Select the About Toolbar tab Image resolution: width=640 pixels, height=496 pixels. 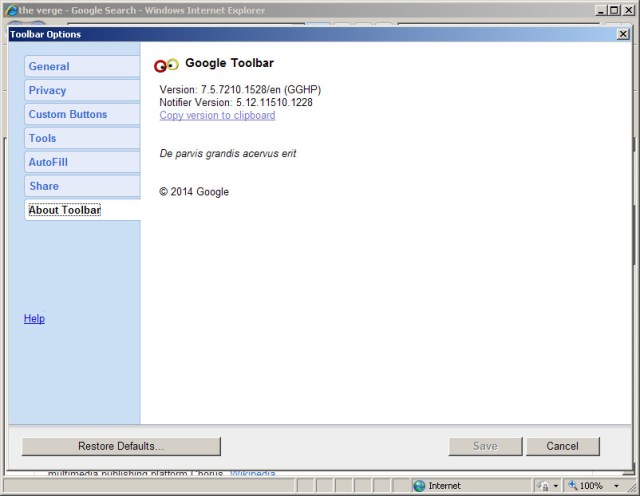(82, 210)
